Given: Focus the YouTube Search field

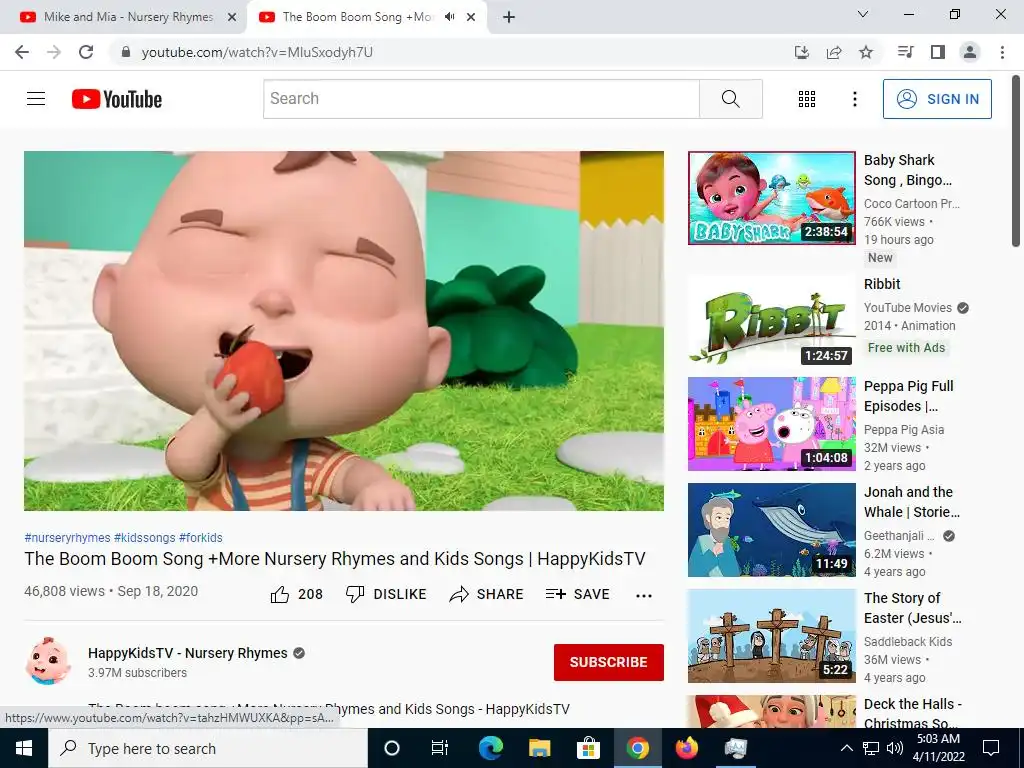Looking at the screenshot, I should click(x=481, y=99).
